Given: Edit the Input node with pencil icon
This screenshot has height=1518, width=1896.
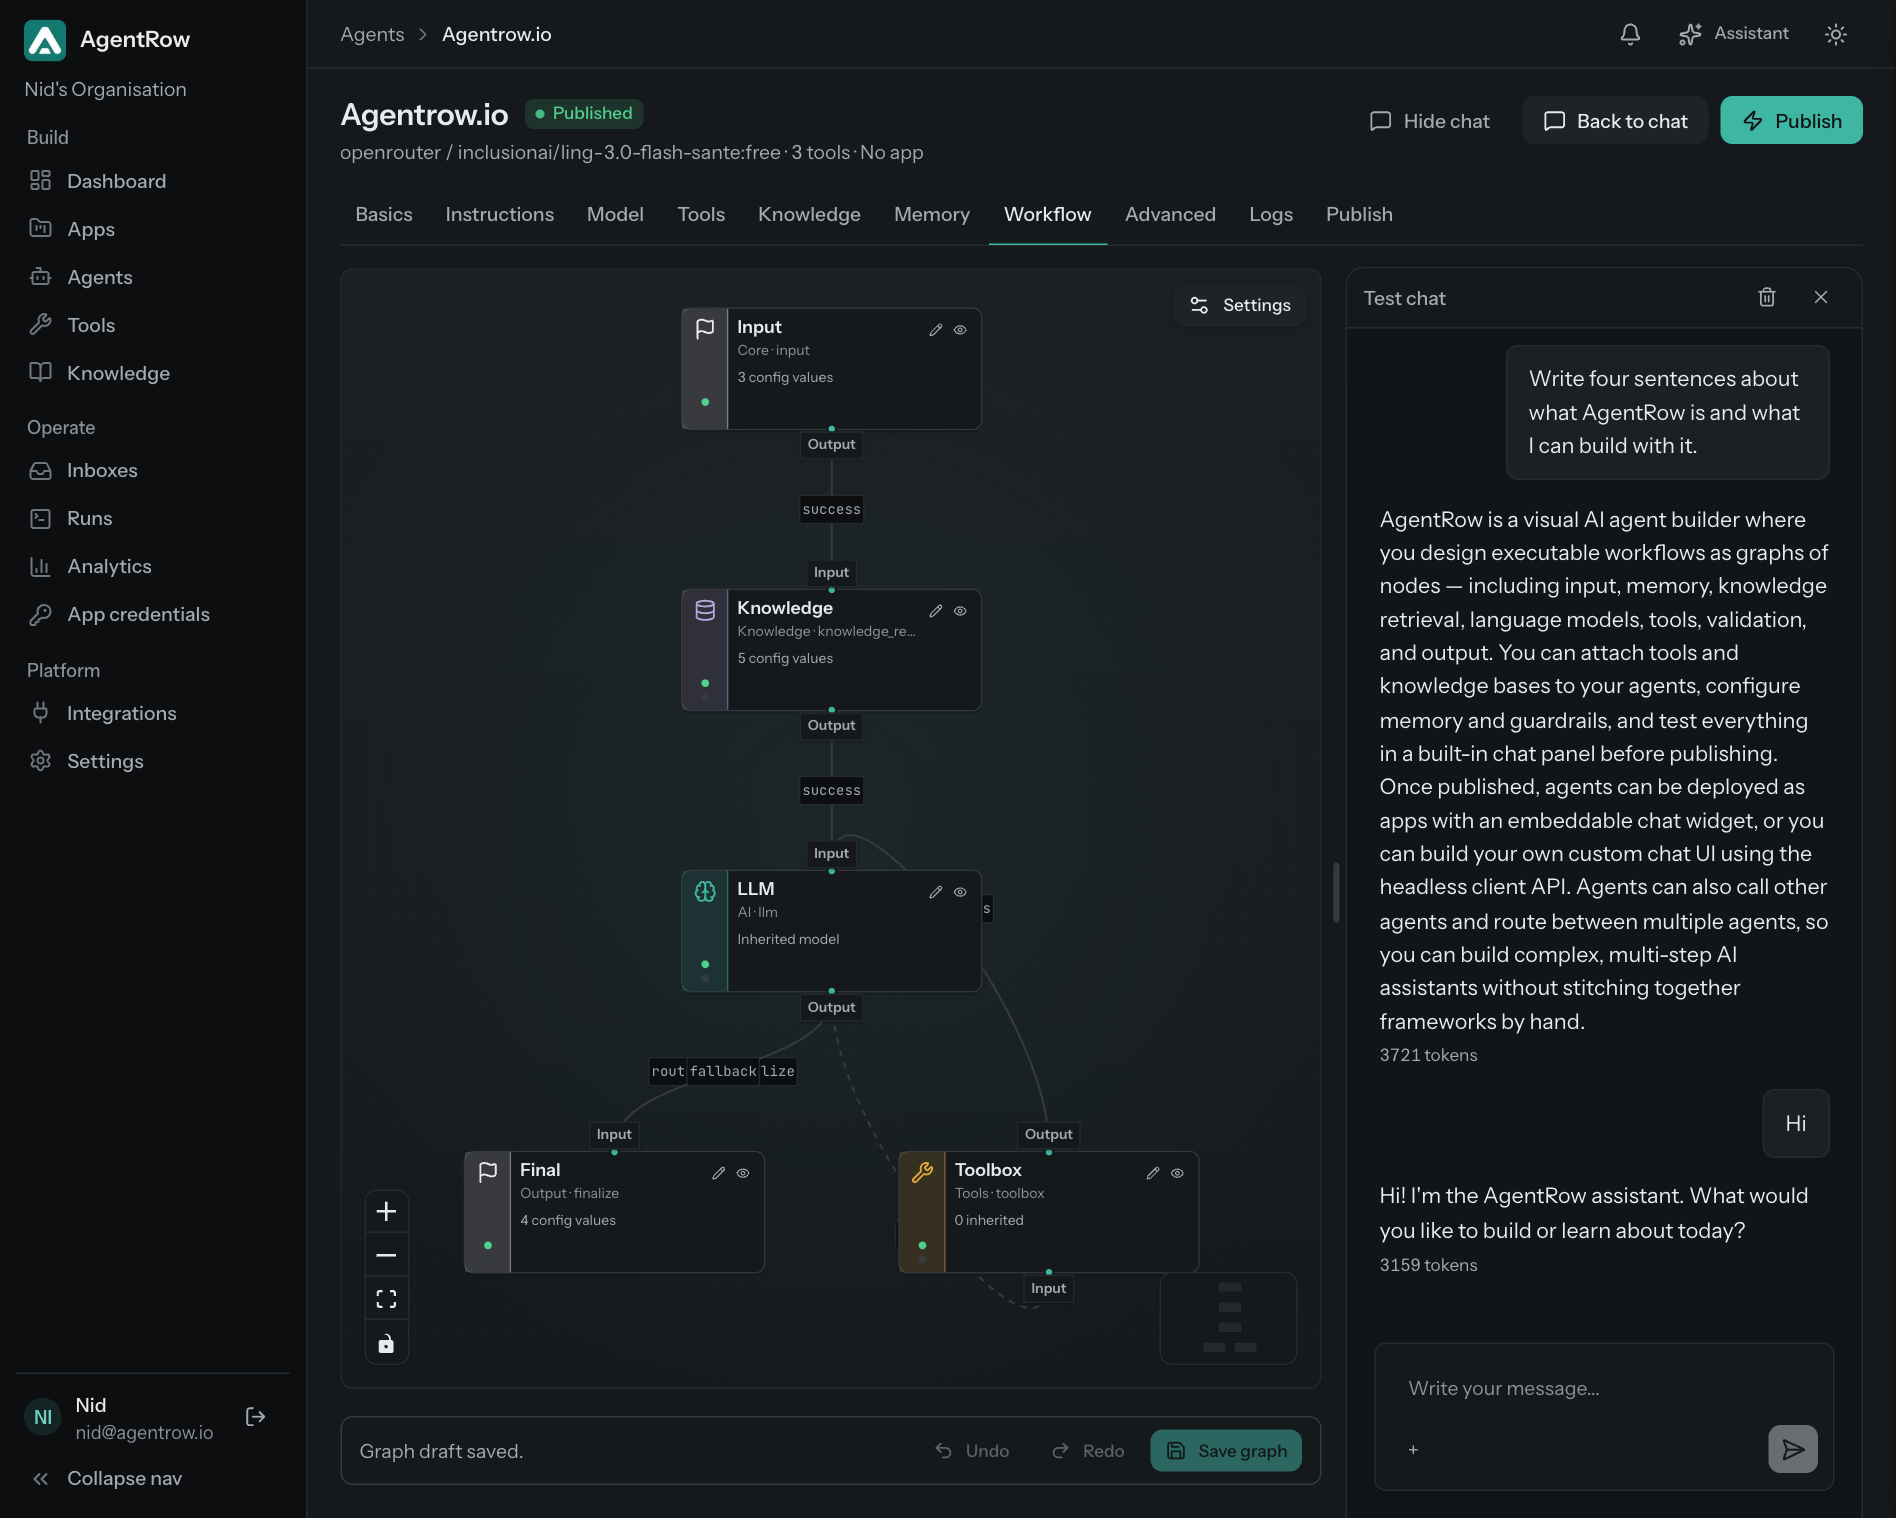Looking at the screenshot, I should pyautogui.click(x=936, y=330).
